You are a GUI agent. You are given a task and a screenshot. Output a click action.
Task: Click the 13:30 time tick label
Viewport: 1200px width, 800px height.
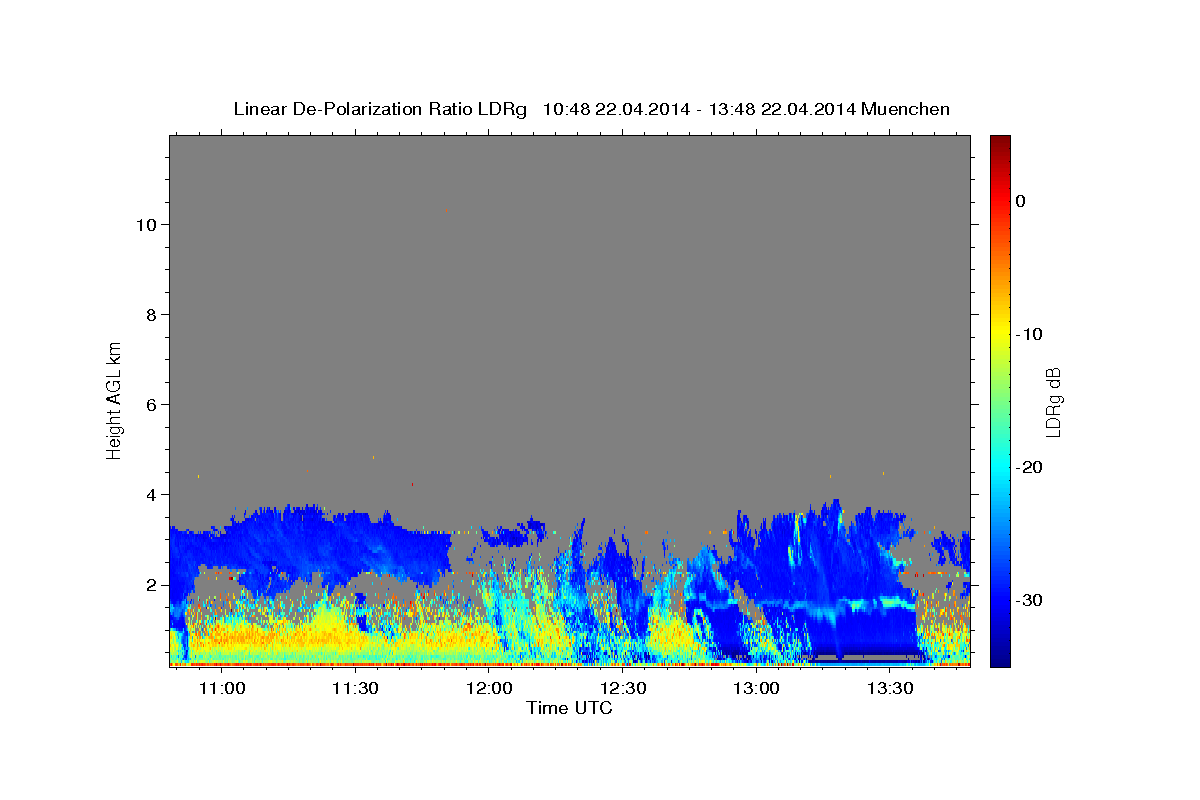point(889,688)
